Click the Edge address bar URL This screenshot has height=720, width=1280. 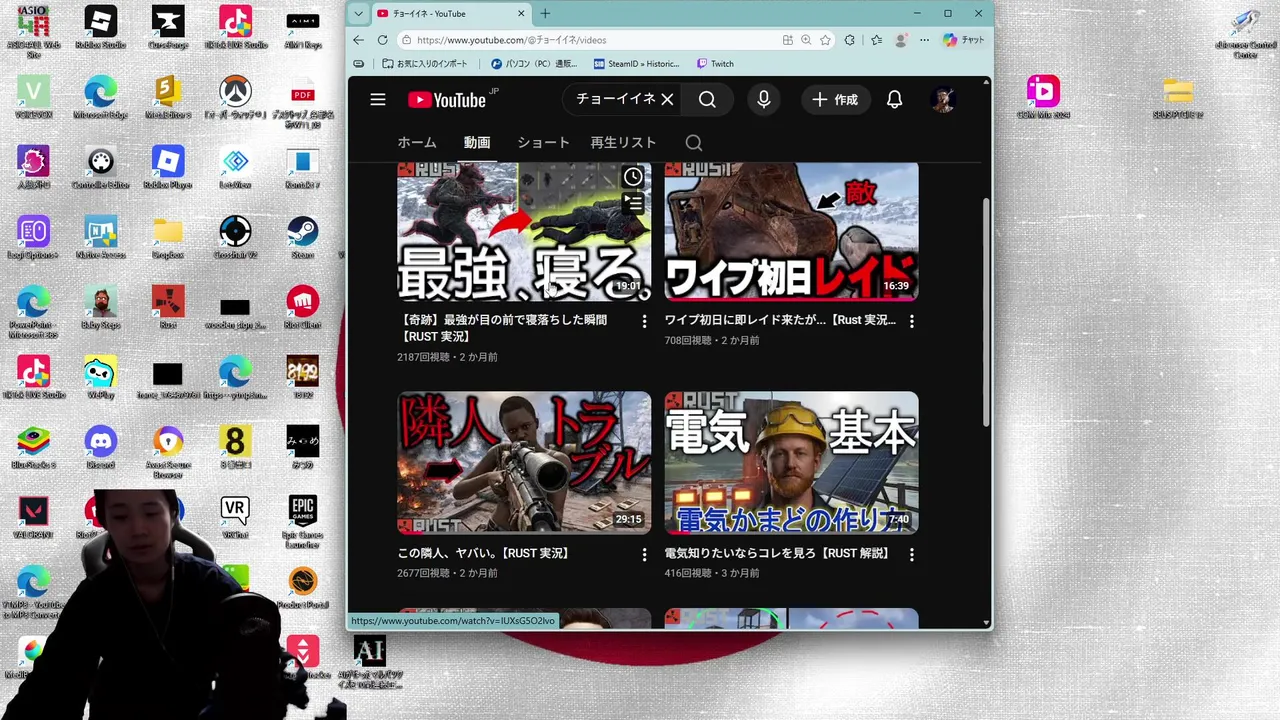[x=511, y=40]
